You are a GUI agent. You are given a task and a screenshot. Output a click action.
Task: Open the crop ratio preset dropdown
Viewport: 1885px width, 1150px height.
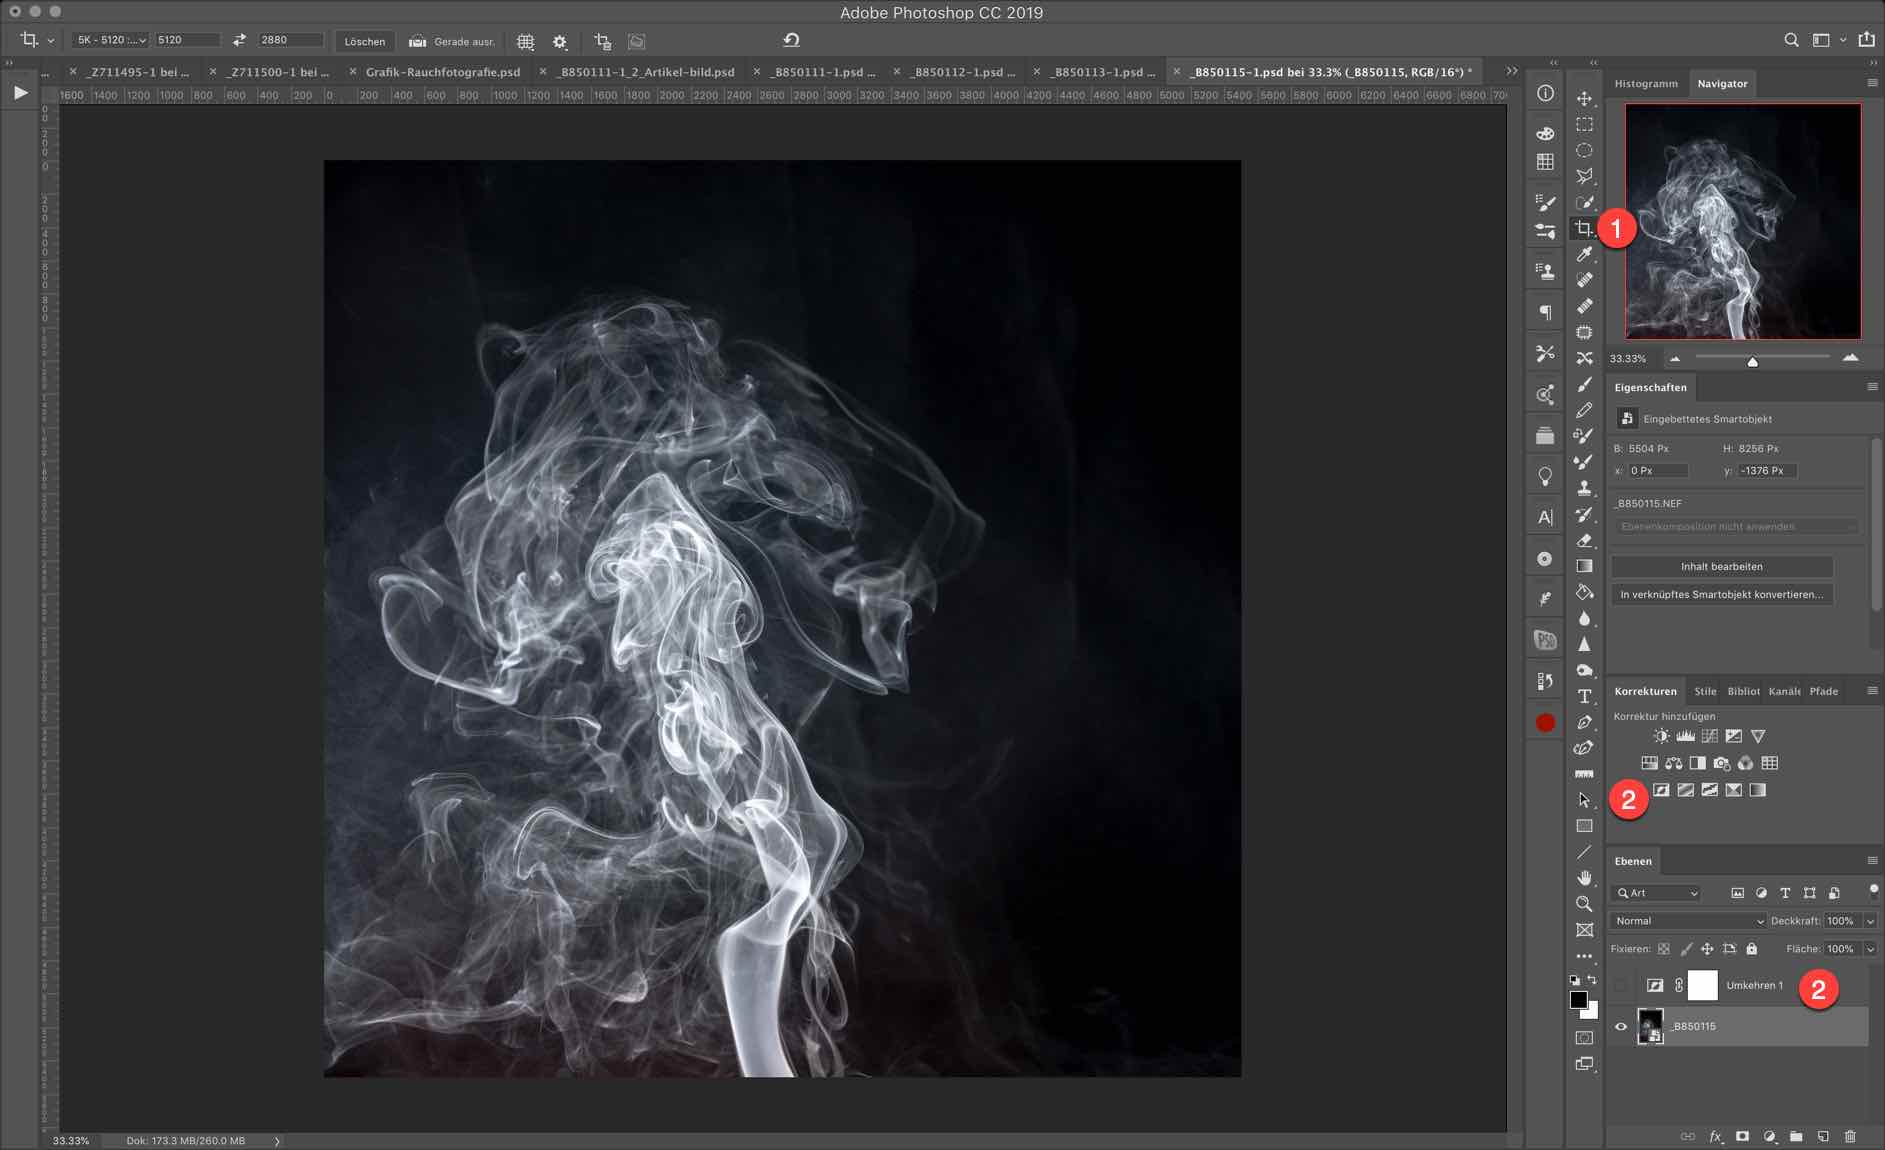pos(111,40)
